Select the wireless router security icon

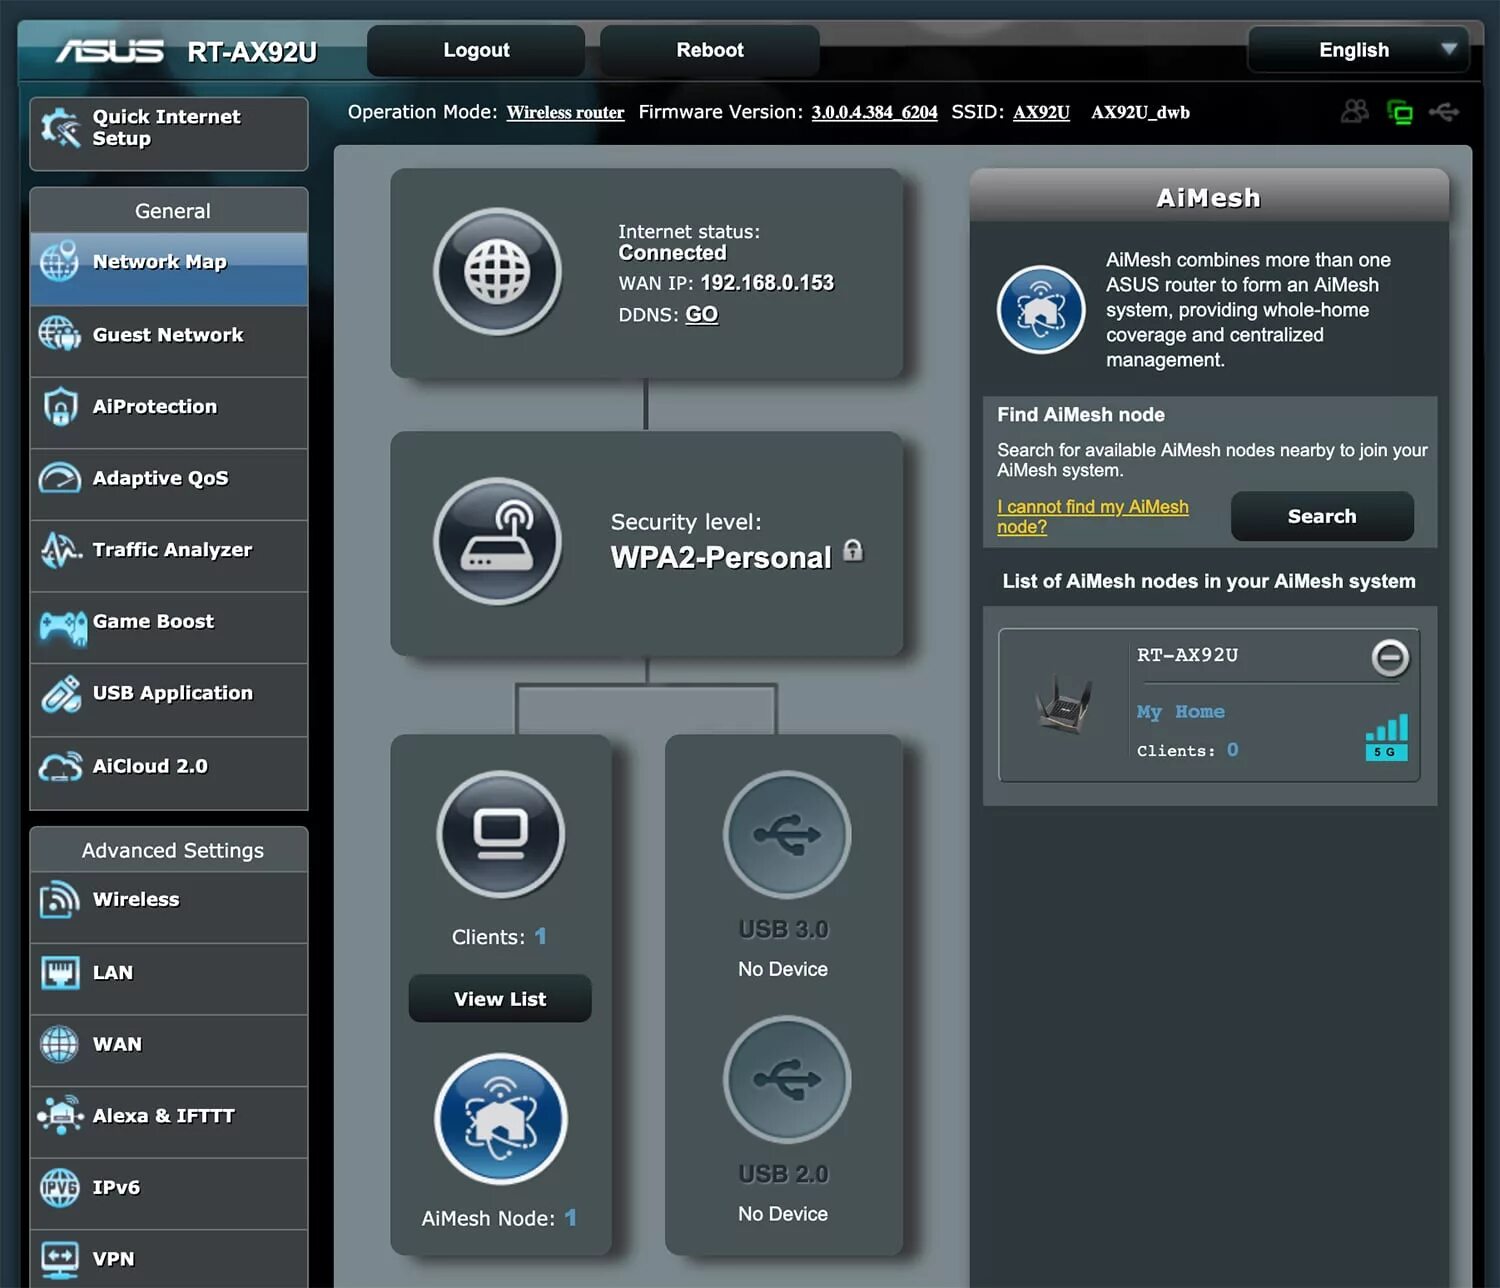coord(497,541)
